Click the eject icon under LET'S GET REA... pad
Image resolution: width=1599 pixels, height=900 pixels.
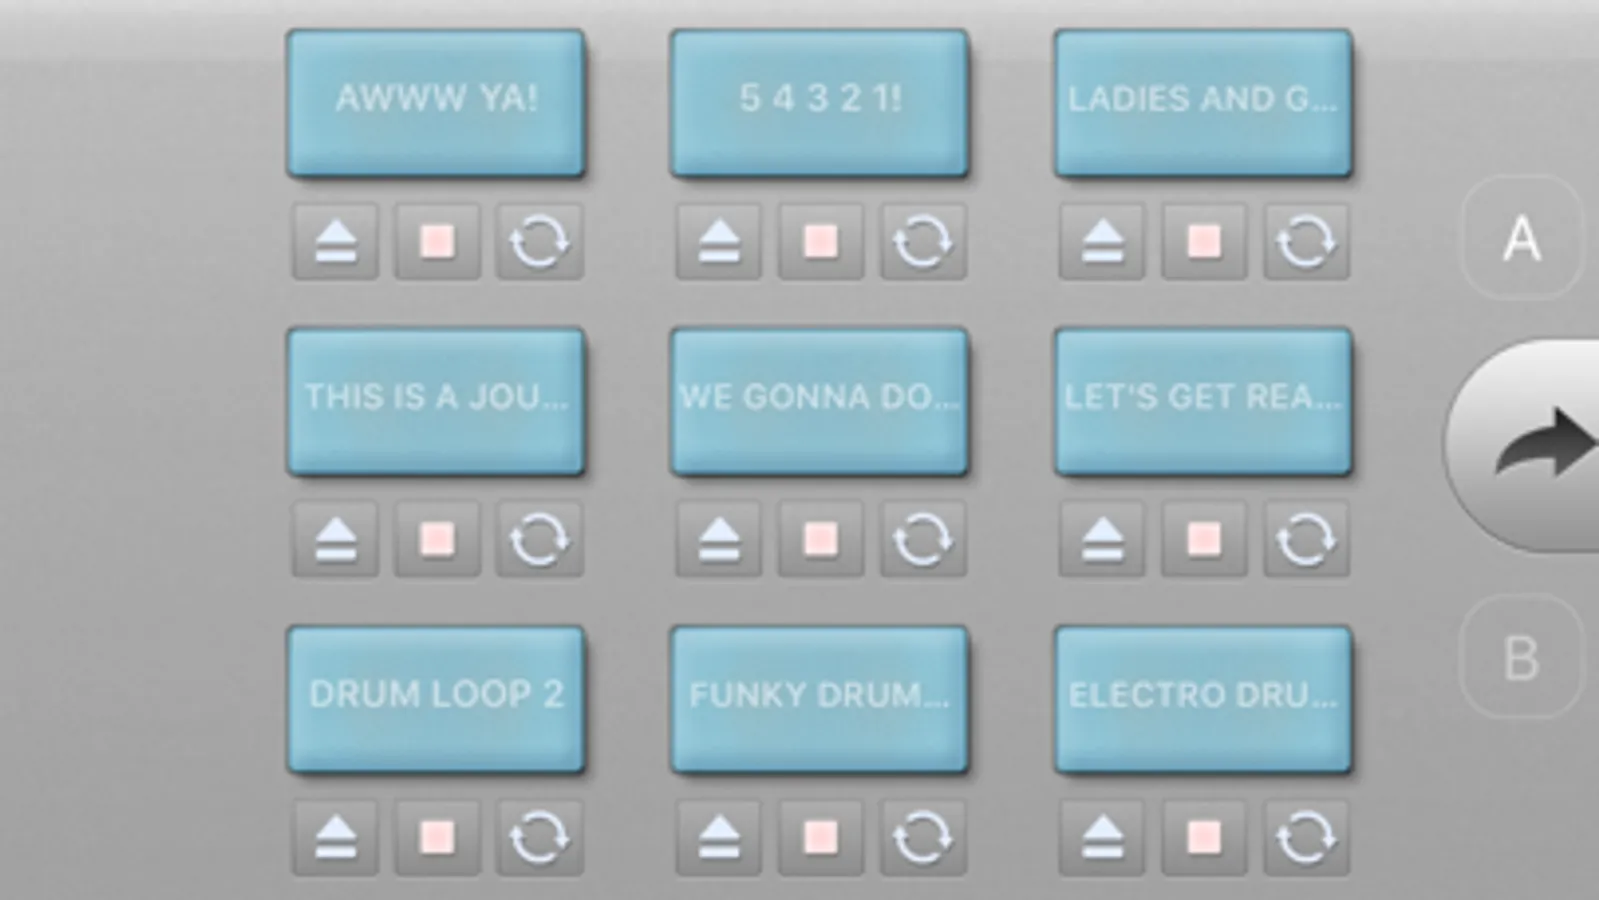(x=1102, y=540)
